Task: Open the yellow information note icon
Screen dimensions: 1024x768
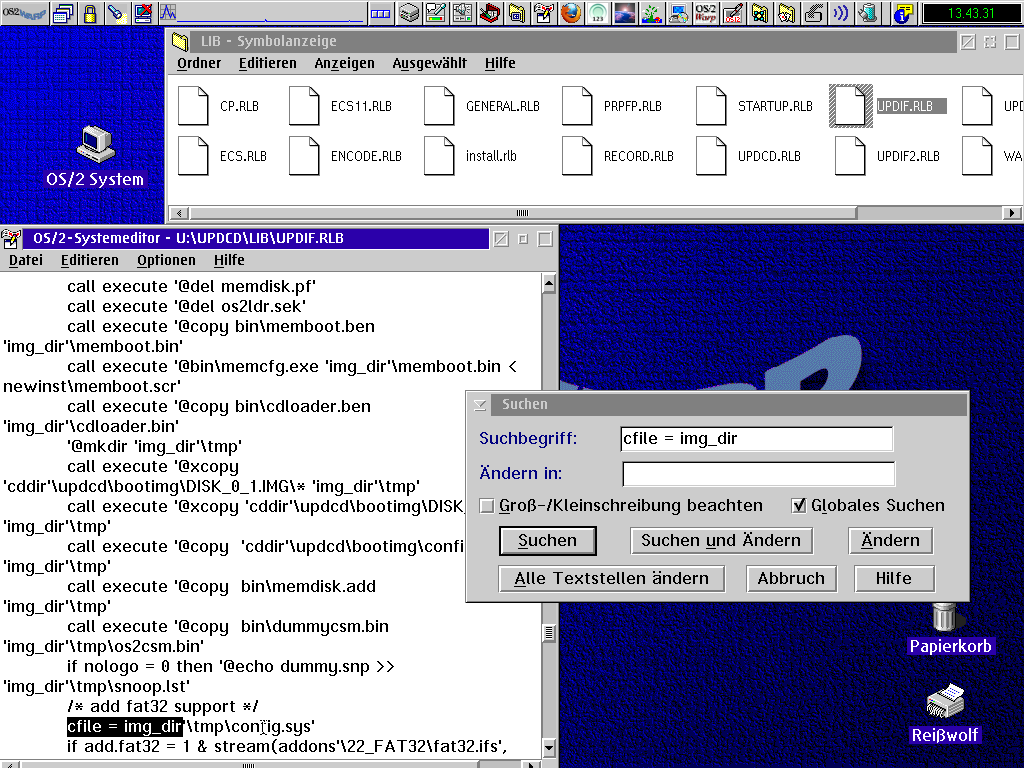Action: (x=904, y=13)
